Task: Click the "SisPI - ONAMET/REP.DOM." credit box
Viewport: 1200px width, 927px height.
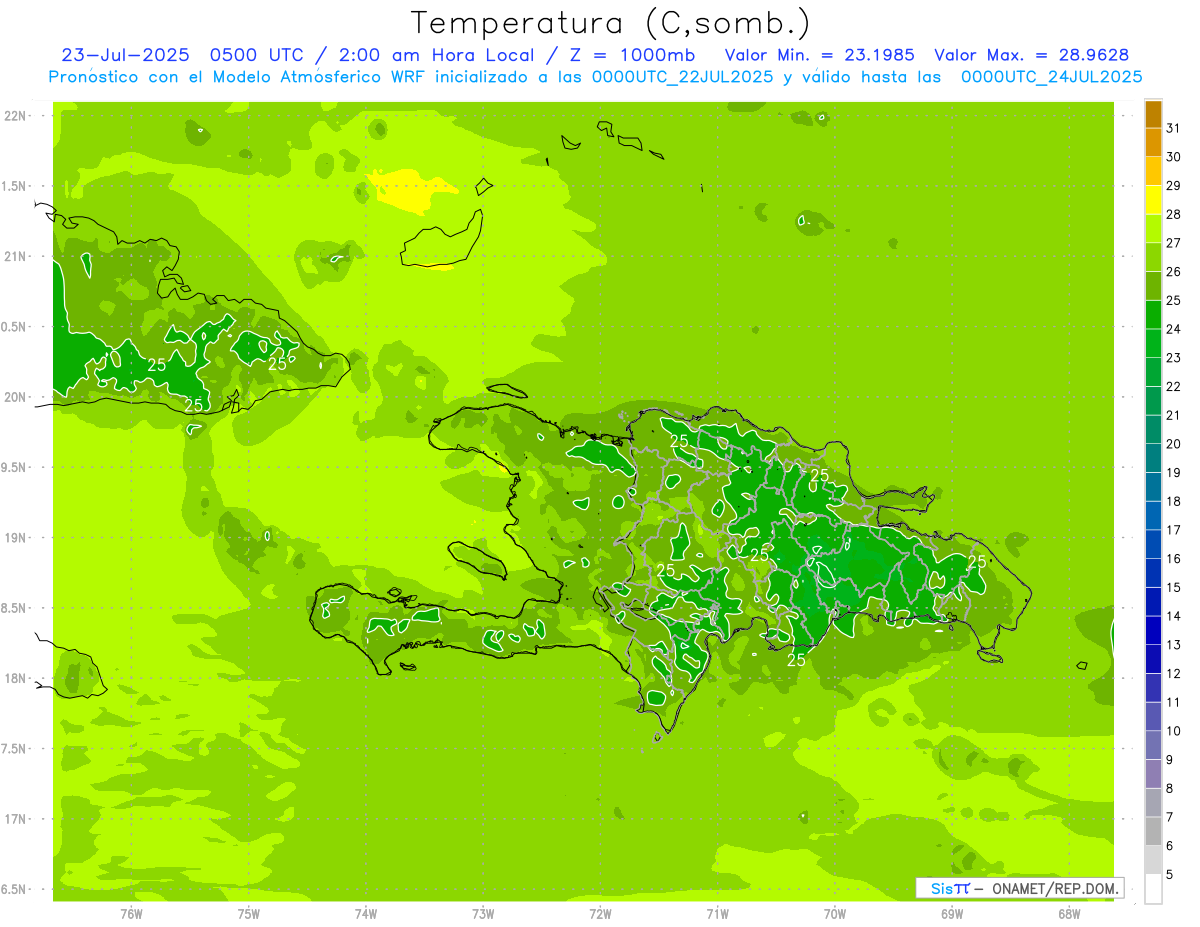Action: [x=1019, y=888]
